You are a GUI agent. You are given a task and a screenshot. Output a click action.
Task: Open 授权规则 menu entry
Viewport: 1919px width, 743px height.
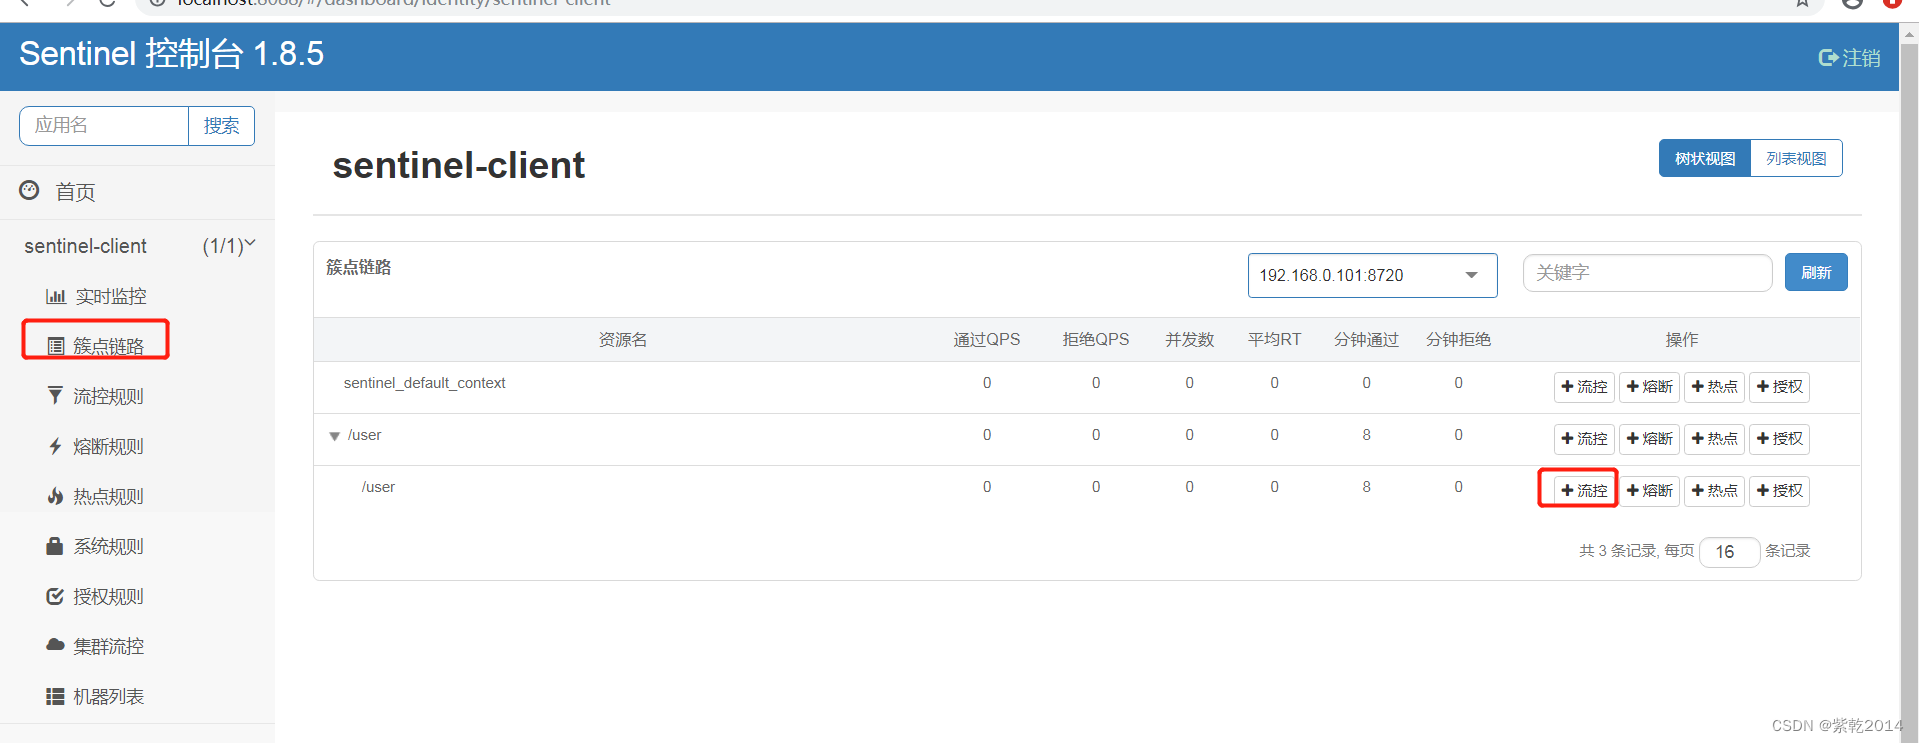108,596
